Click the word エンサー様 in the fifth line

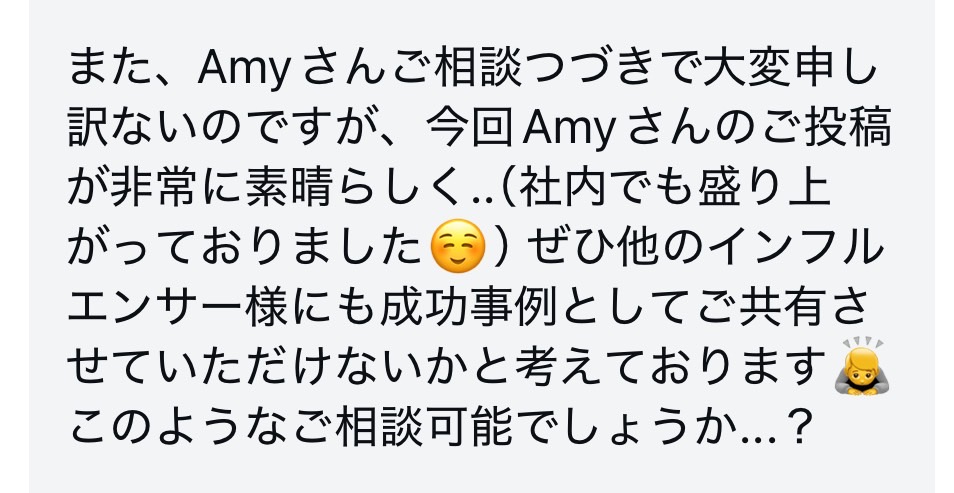point(177,307)
